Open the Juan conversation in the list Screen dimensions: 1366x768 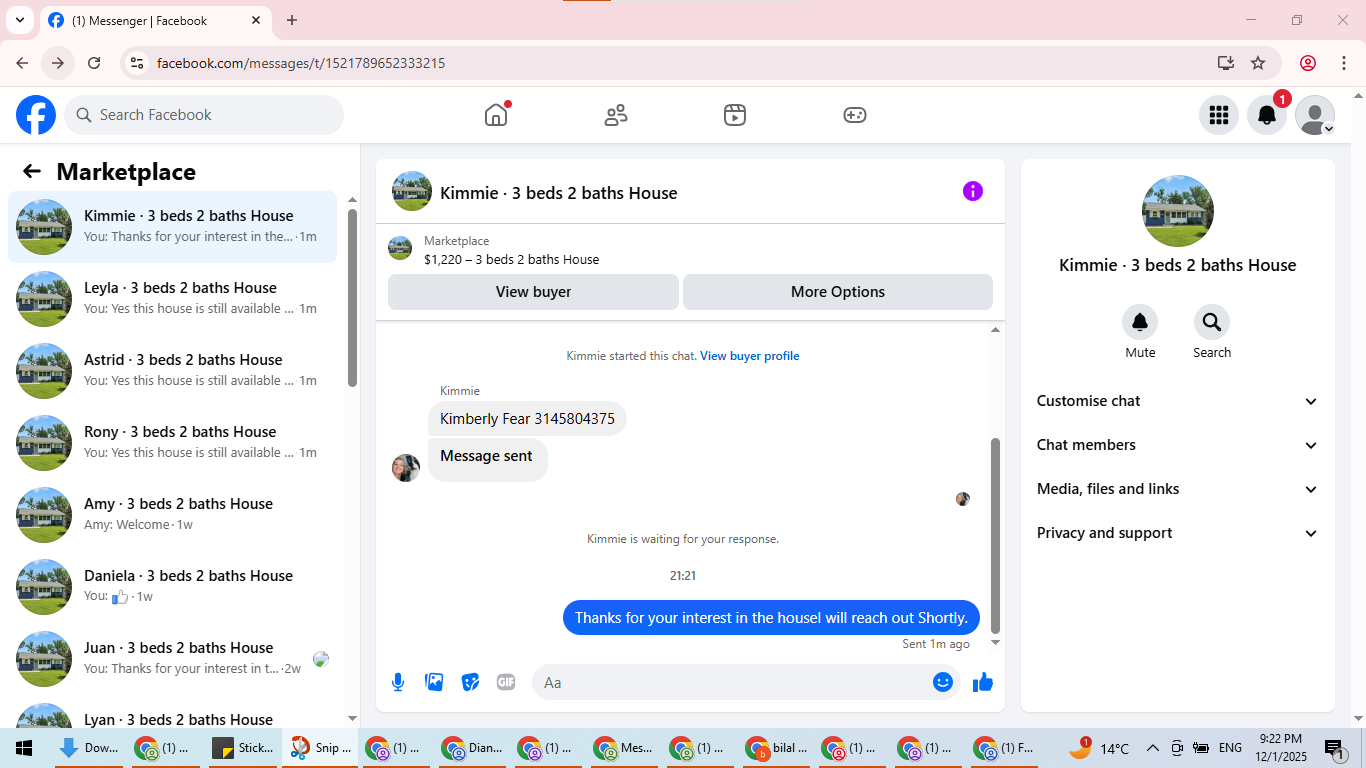tap(172, 659)
